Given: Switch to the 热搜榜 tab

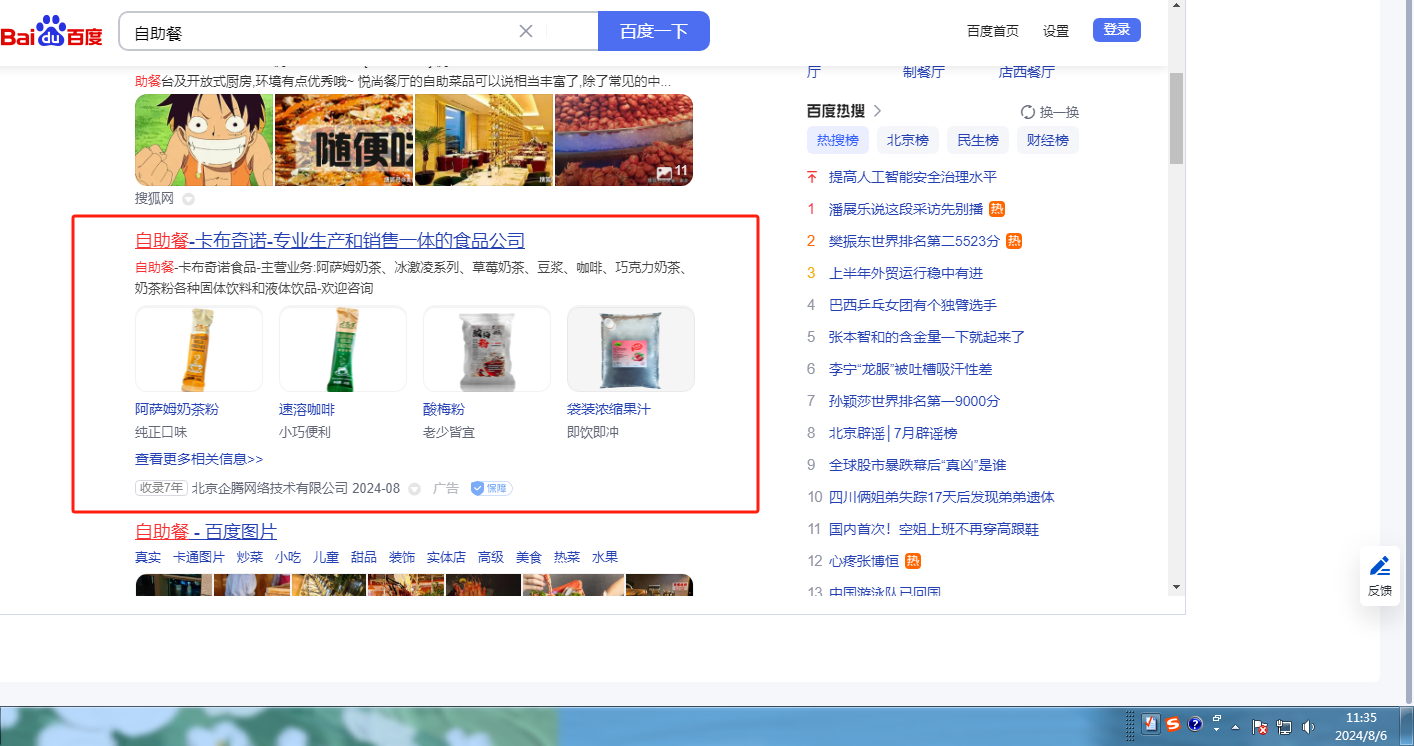Looking at the screenshot, I should pos(838,140).
